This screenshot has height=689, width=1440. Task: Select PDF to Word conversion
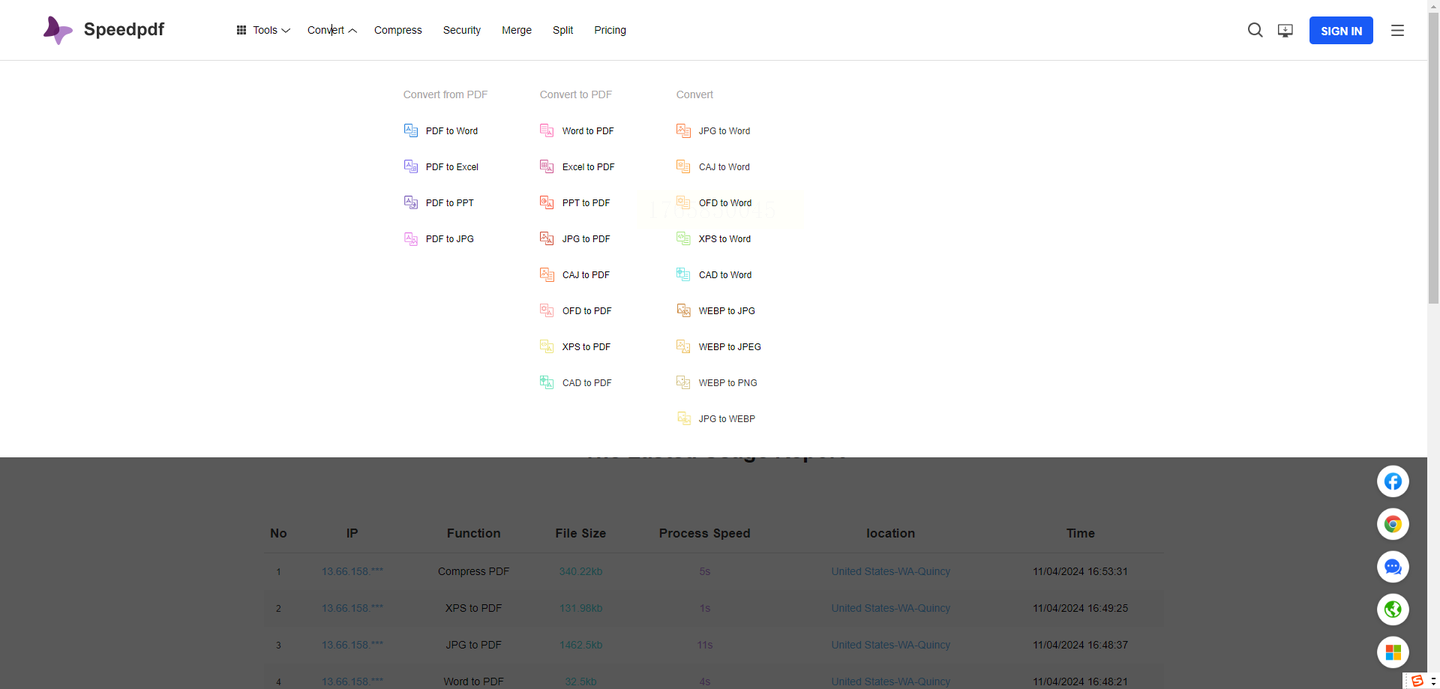451,131
